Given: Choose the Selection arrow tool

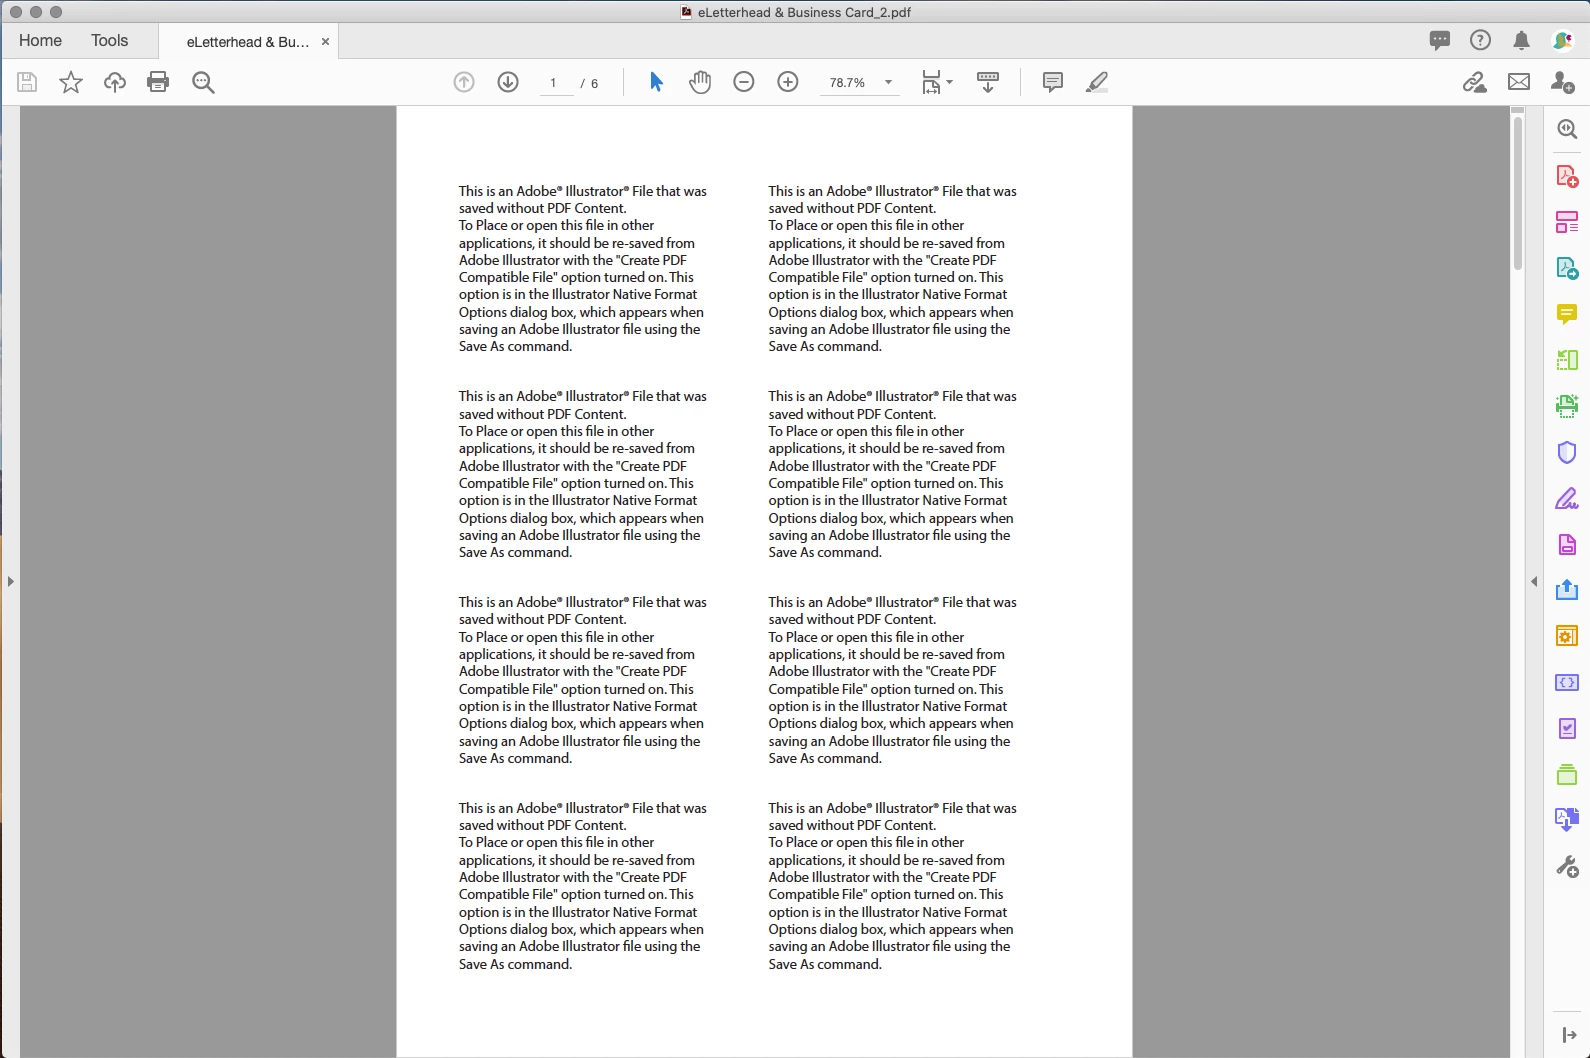Looking at the screenshot, I should 656,82.
